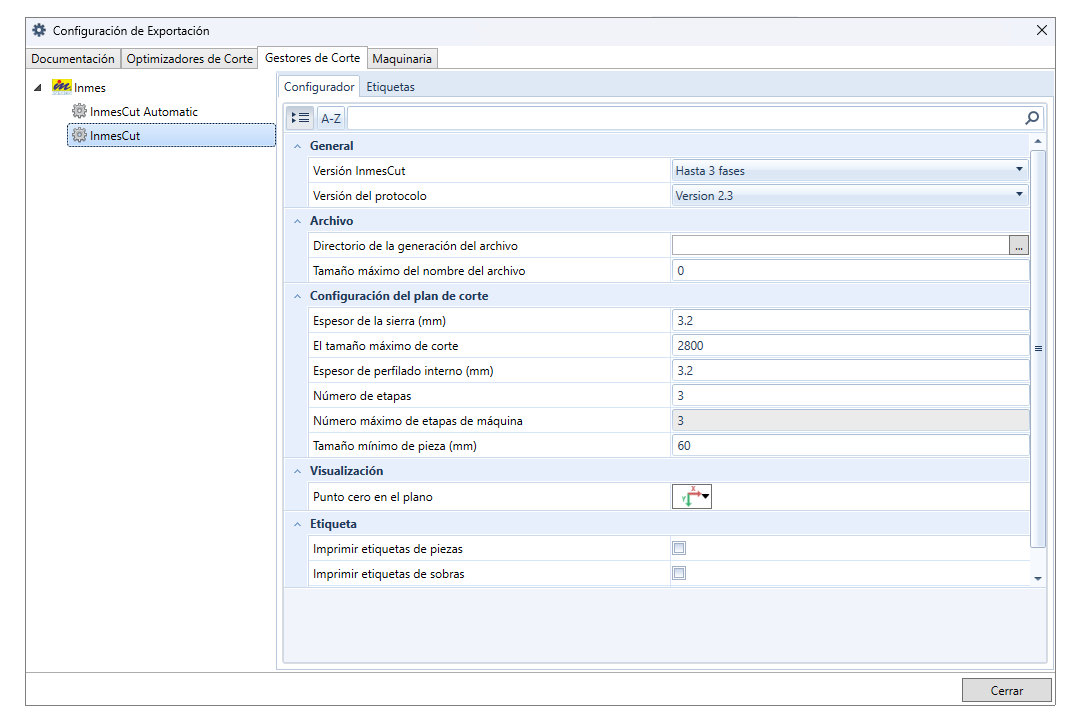The image size is (1072, 724).
Task: Click the categorized view icon
Action: [x=300, y=118]
